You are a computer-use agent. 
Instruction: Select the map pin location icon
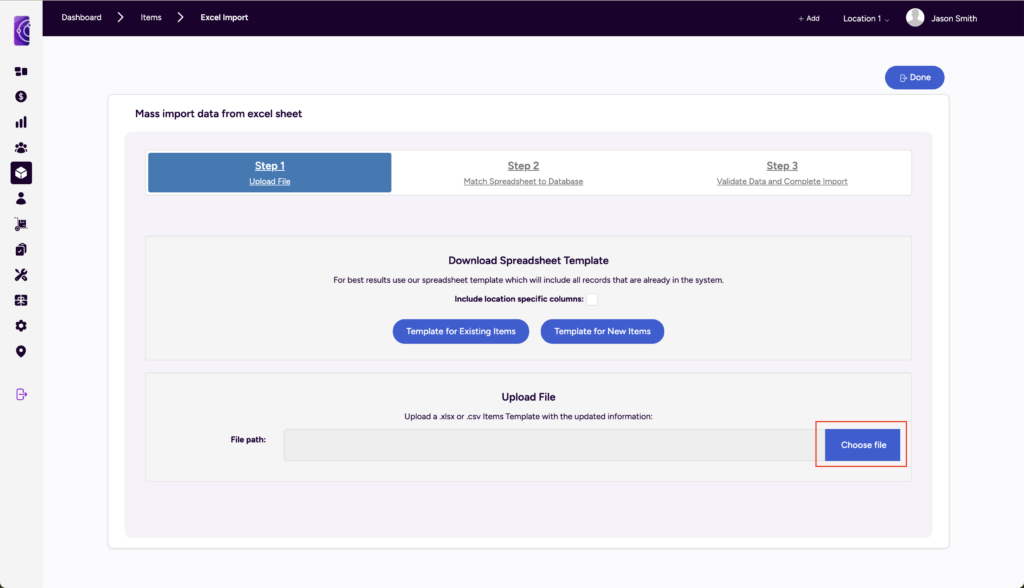(21, 351)
